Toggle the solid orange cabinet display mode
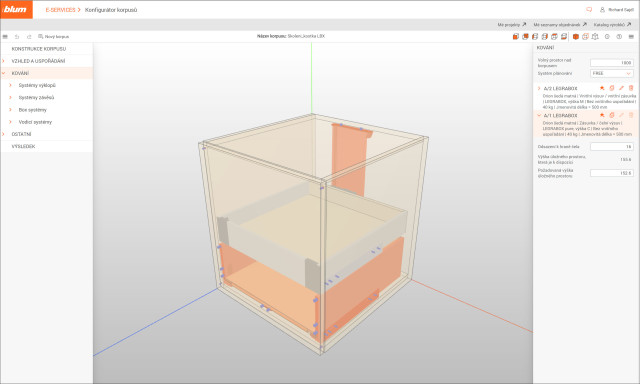Image resolution: width=640 pixels, height=384 pixels. click(x=576, y=37)
